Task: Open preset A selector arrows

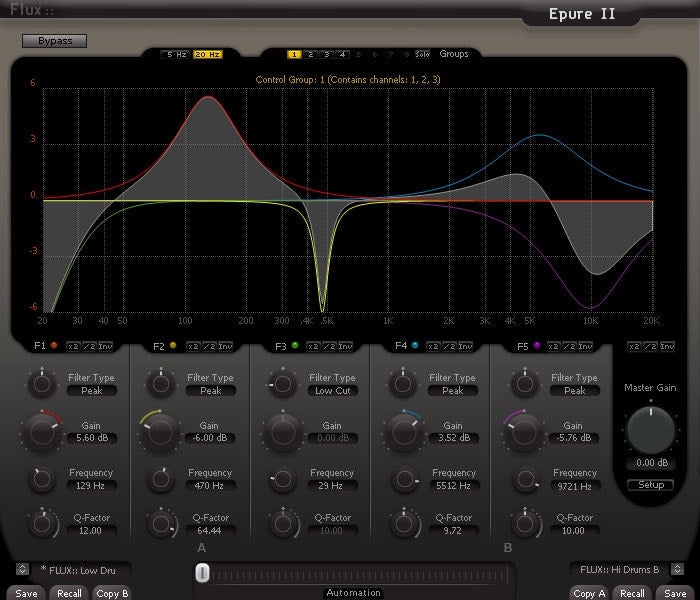Action: click(22, 569)
